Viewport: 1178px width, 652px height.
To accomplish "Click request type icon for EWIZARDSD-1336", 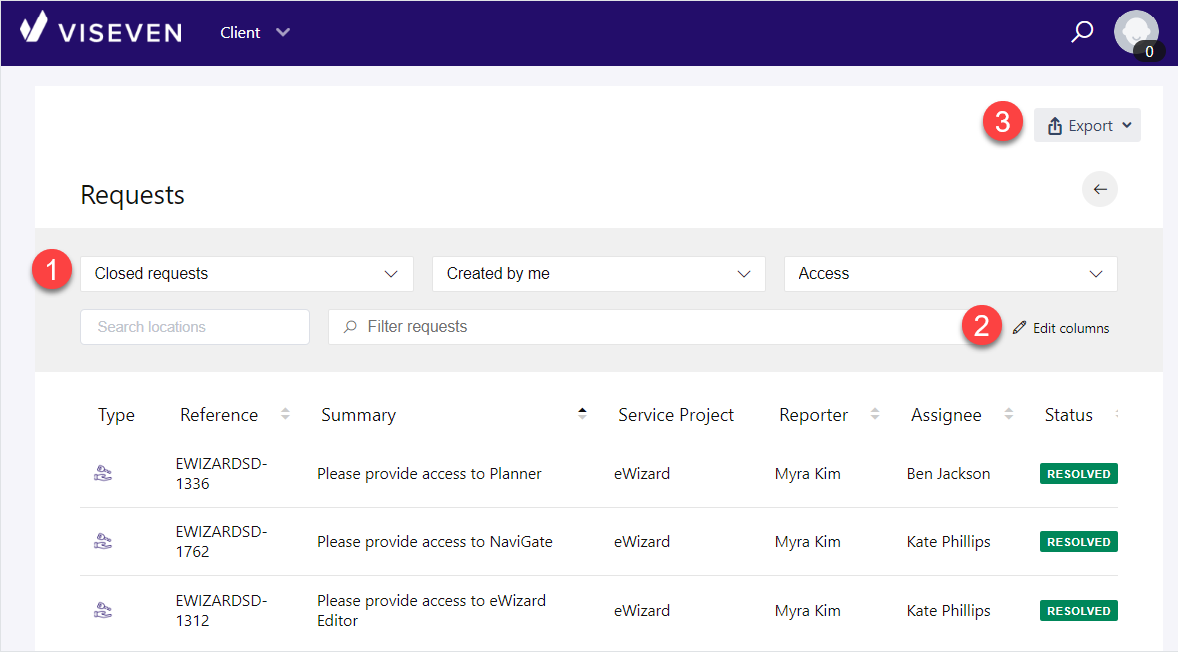I will (102, 474).
